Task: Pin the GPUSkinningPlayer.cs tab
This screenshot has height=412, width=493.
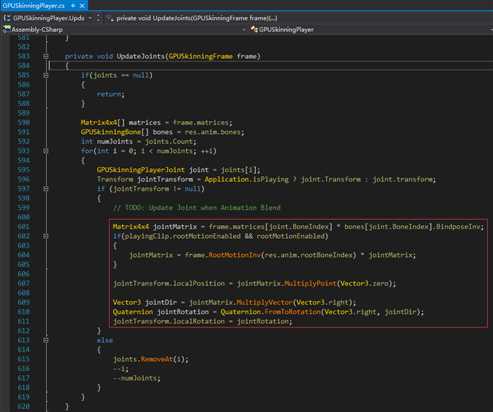Action: (73, 6)
